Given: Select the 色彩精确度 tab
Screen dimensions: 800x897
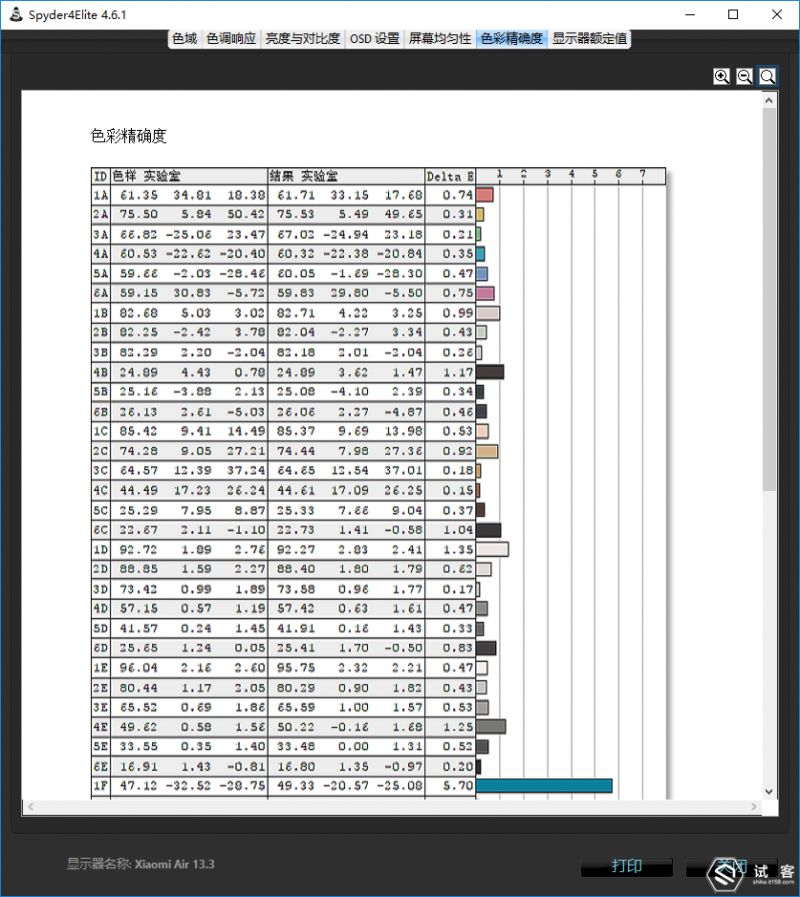Looking at the screenshot, I should coord(512,38).
